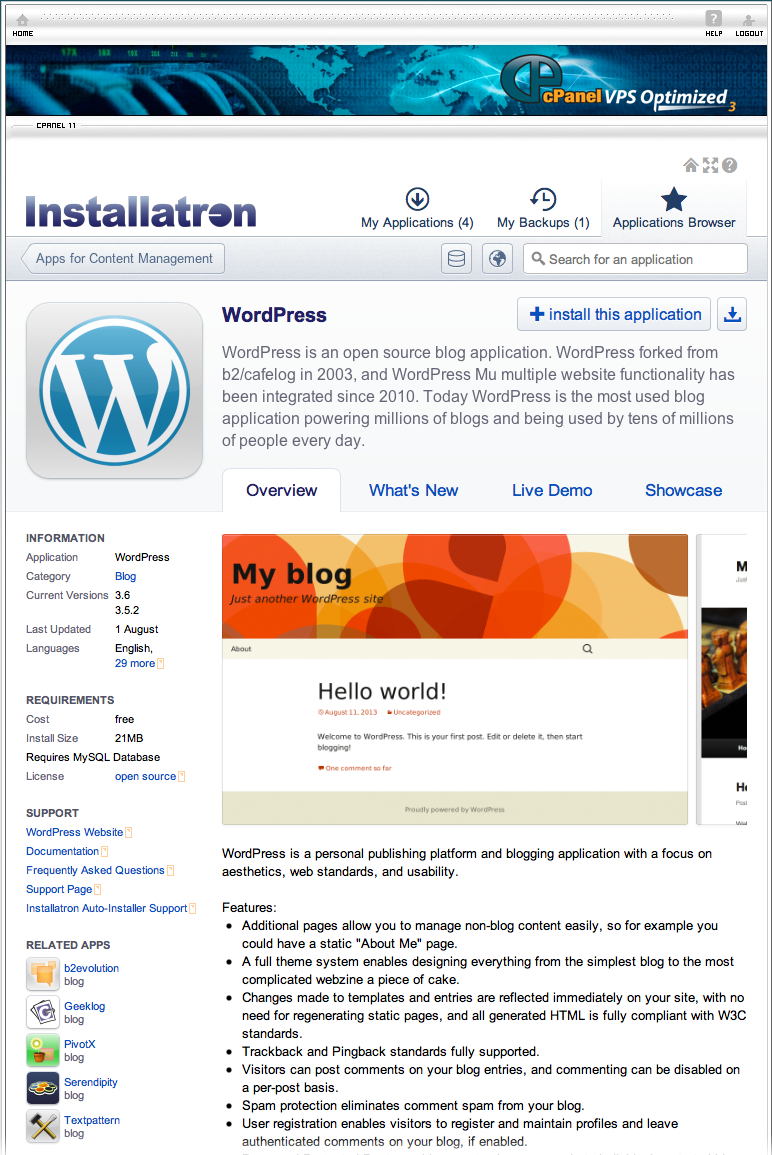Image resolution: width=772 pixels, height=1155 pixels.
Task: Click the download arrow icon button
Action: (x=731, y=315)
